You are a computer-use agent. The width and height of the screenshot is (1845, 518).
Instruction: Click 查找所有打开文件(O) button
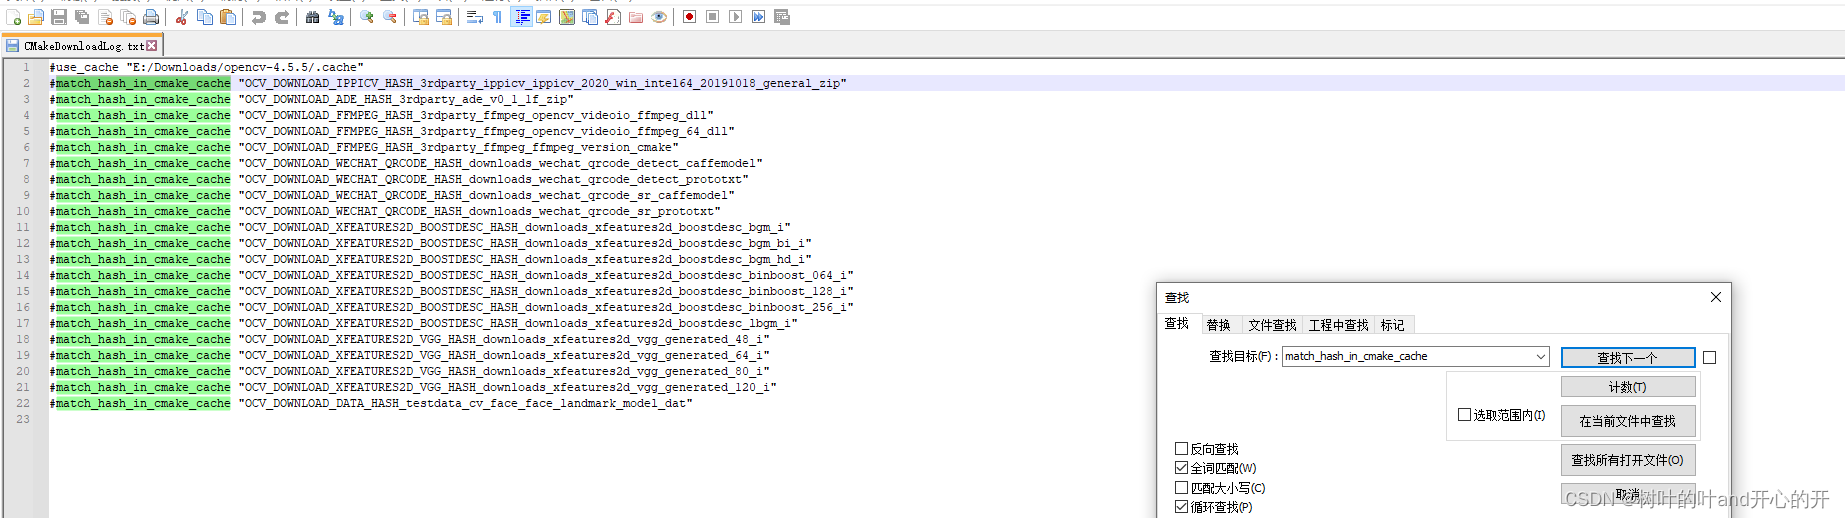tap(1628, 460)
